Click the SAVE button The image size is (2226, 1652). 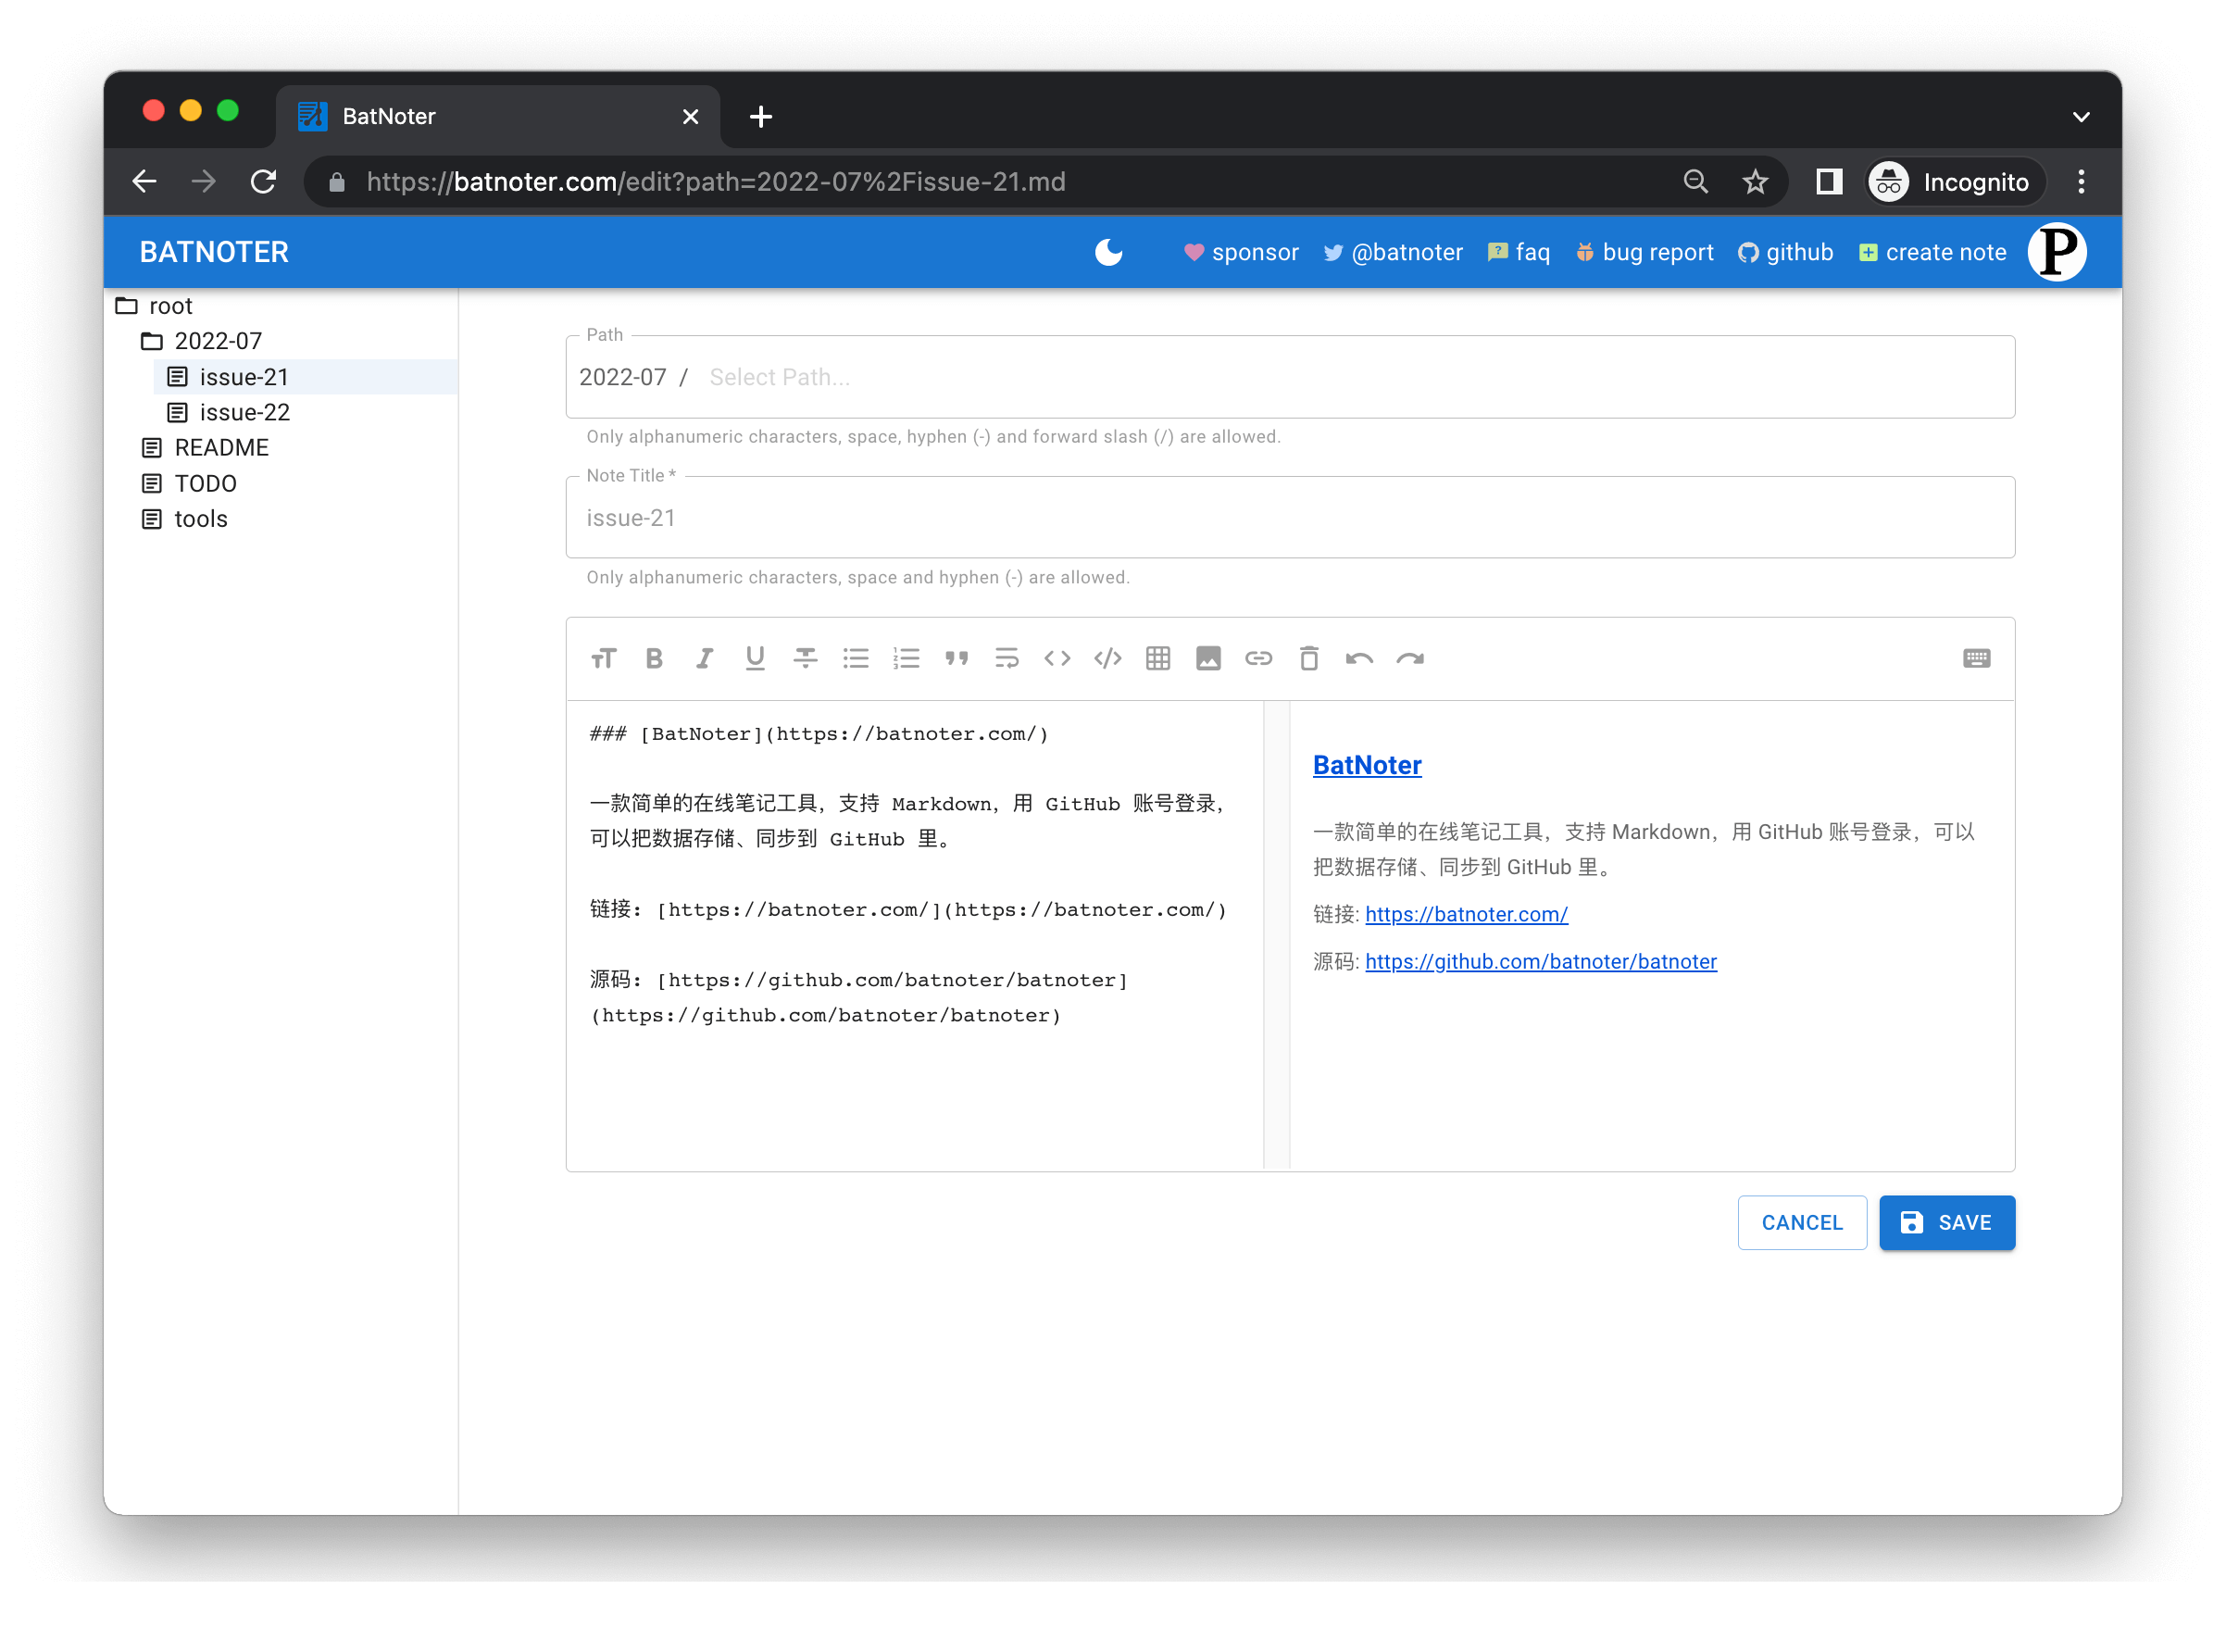[1946, 1222]
